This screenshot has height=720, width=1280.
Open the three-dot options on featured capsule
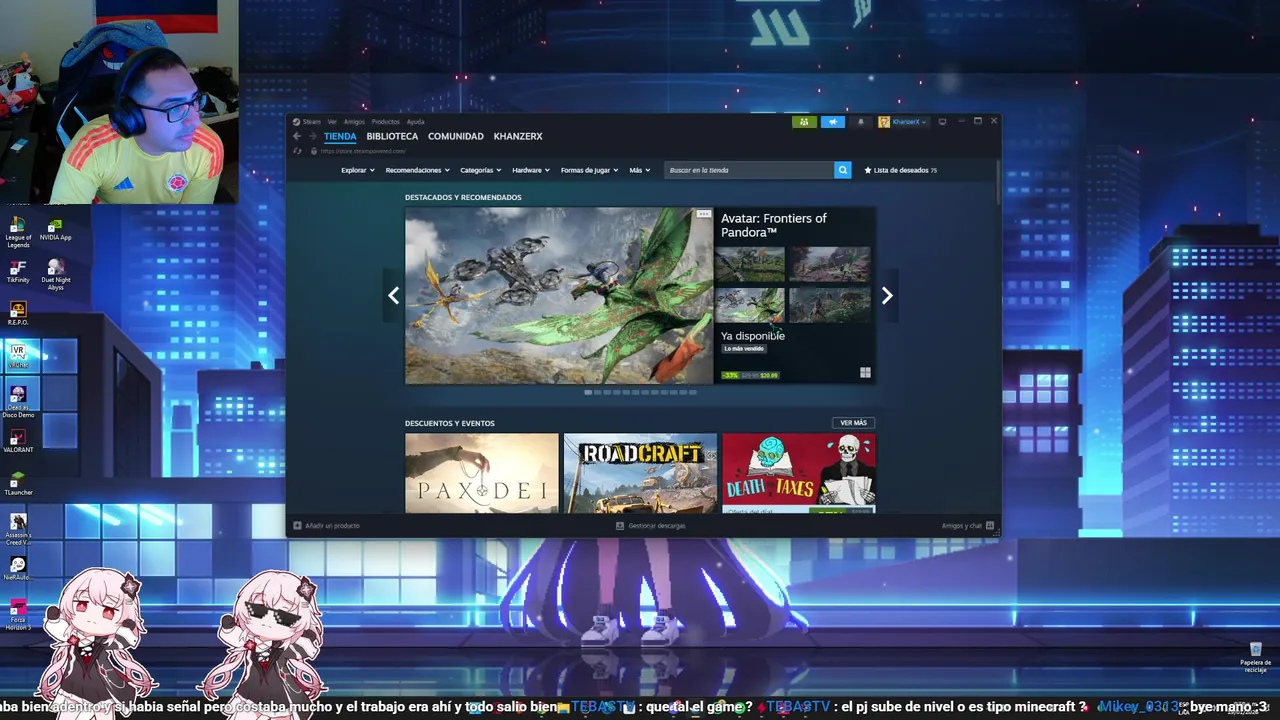coord(703,214)
